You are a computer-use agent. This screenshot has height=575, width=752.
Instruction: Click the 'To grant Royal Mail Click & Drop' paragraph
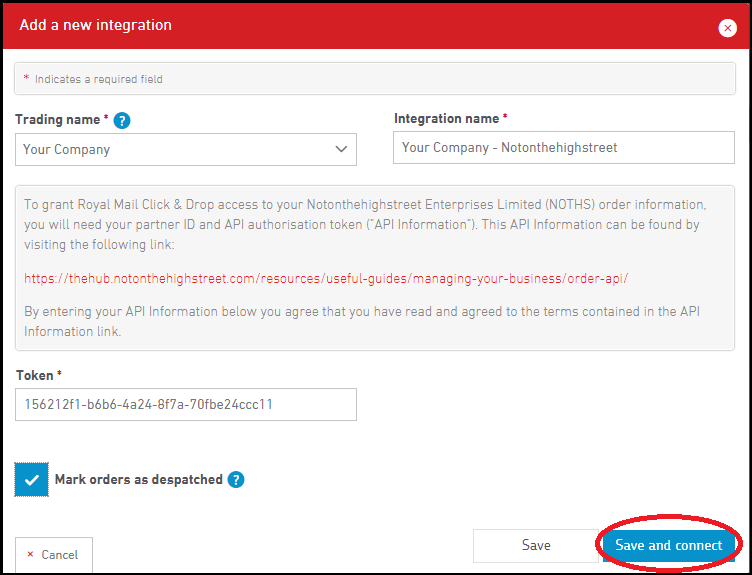(x=365, y=224)
